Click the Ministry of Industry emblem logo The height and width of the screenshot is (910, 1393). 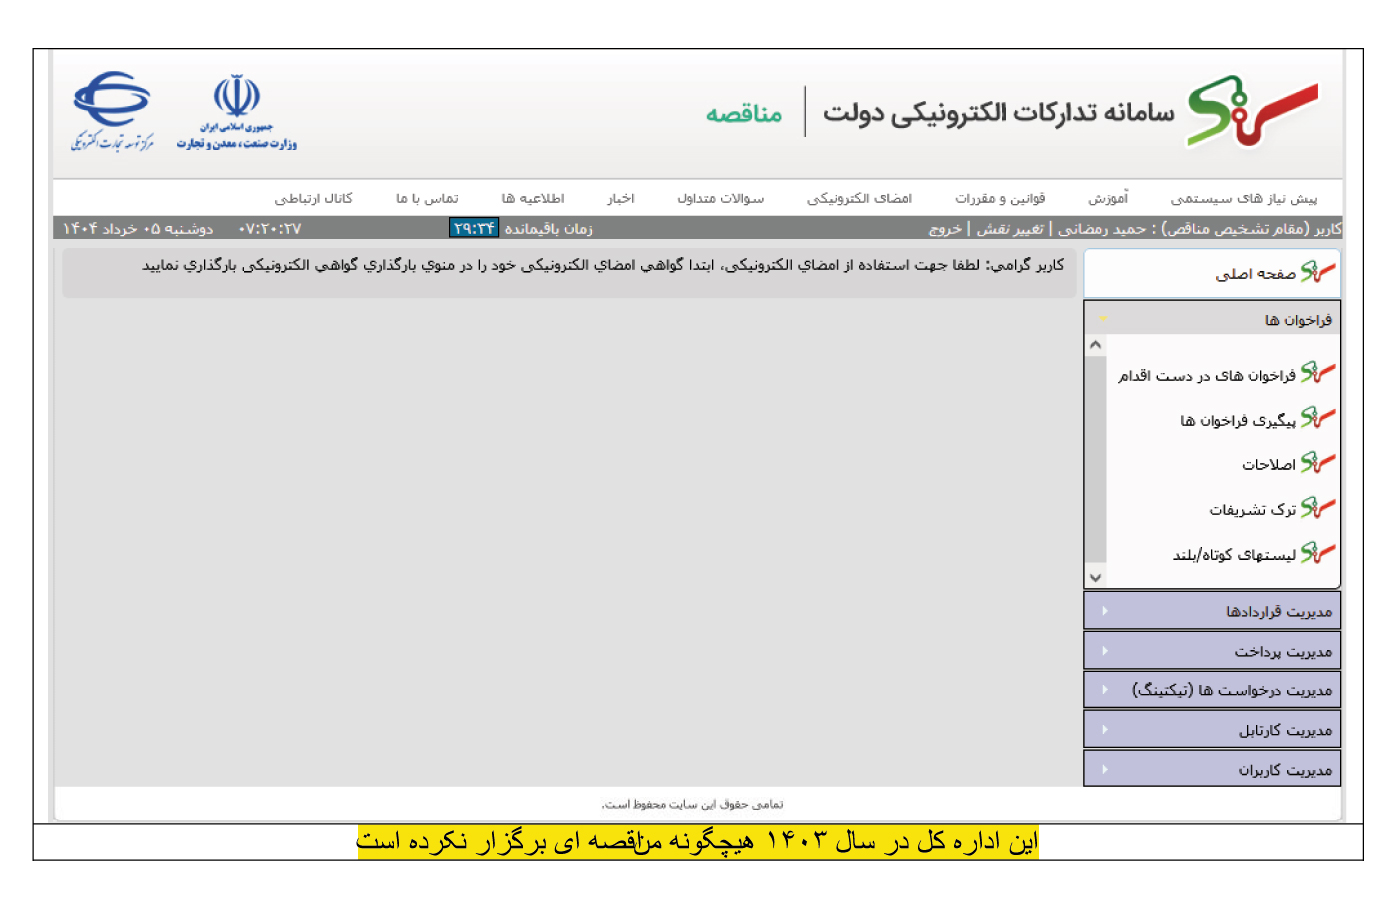(x=237, y=111)
